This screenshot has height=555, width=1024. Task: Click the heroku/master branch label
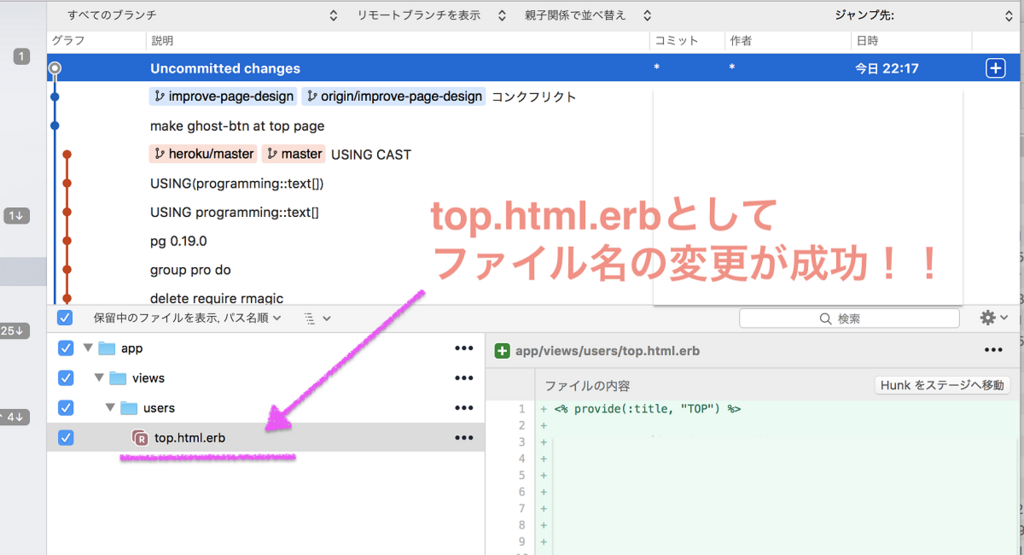204,154
